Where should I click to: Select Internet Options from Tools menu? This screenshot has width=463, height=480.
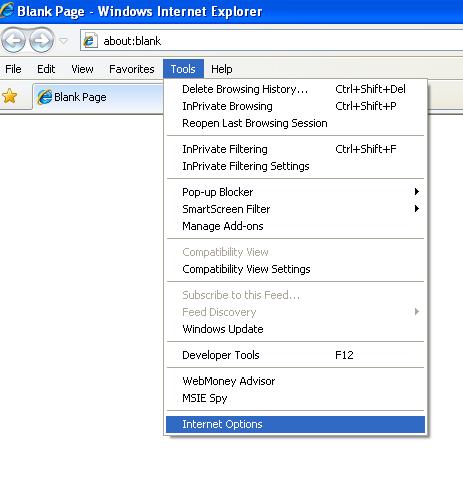coord(295,424)
